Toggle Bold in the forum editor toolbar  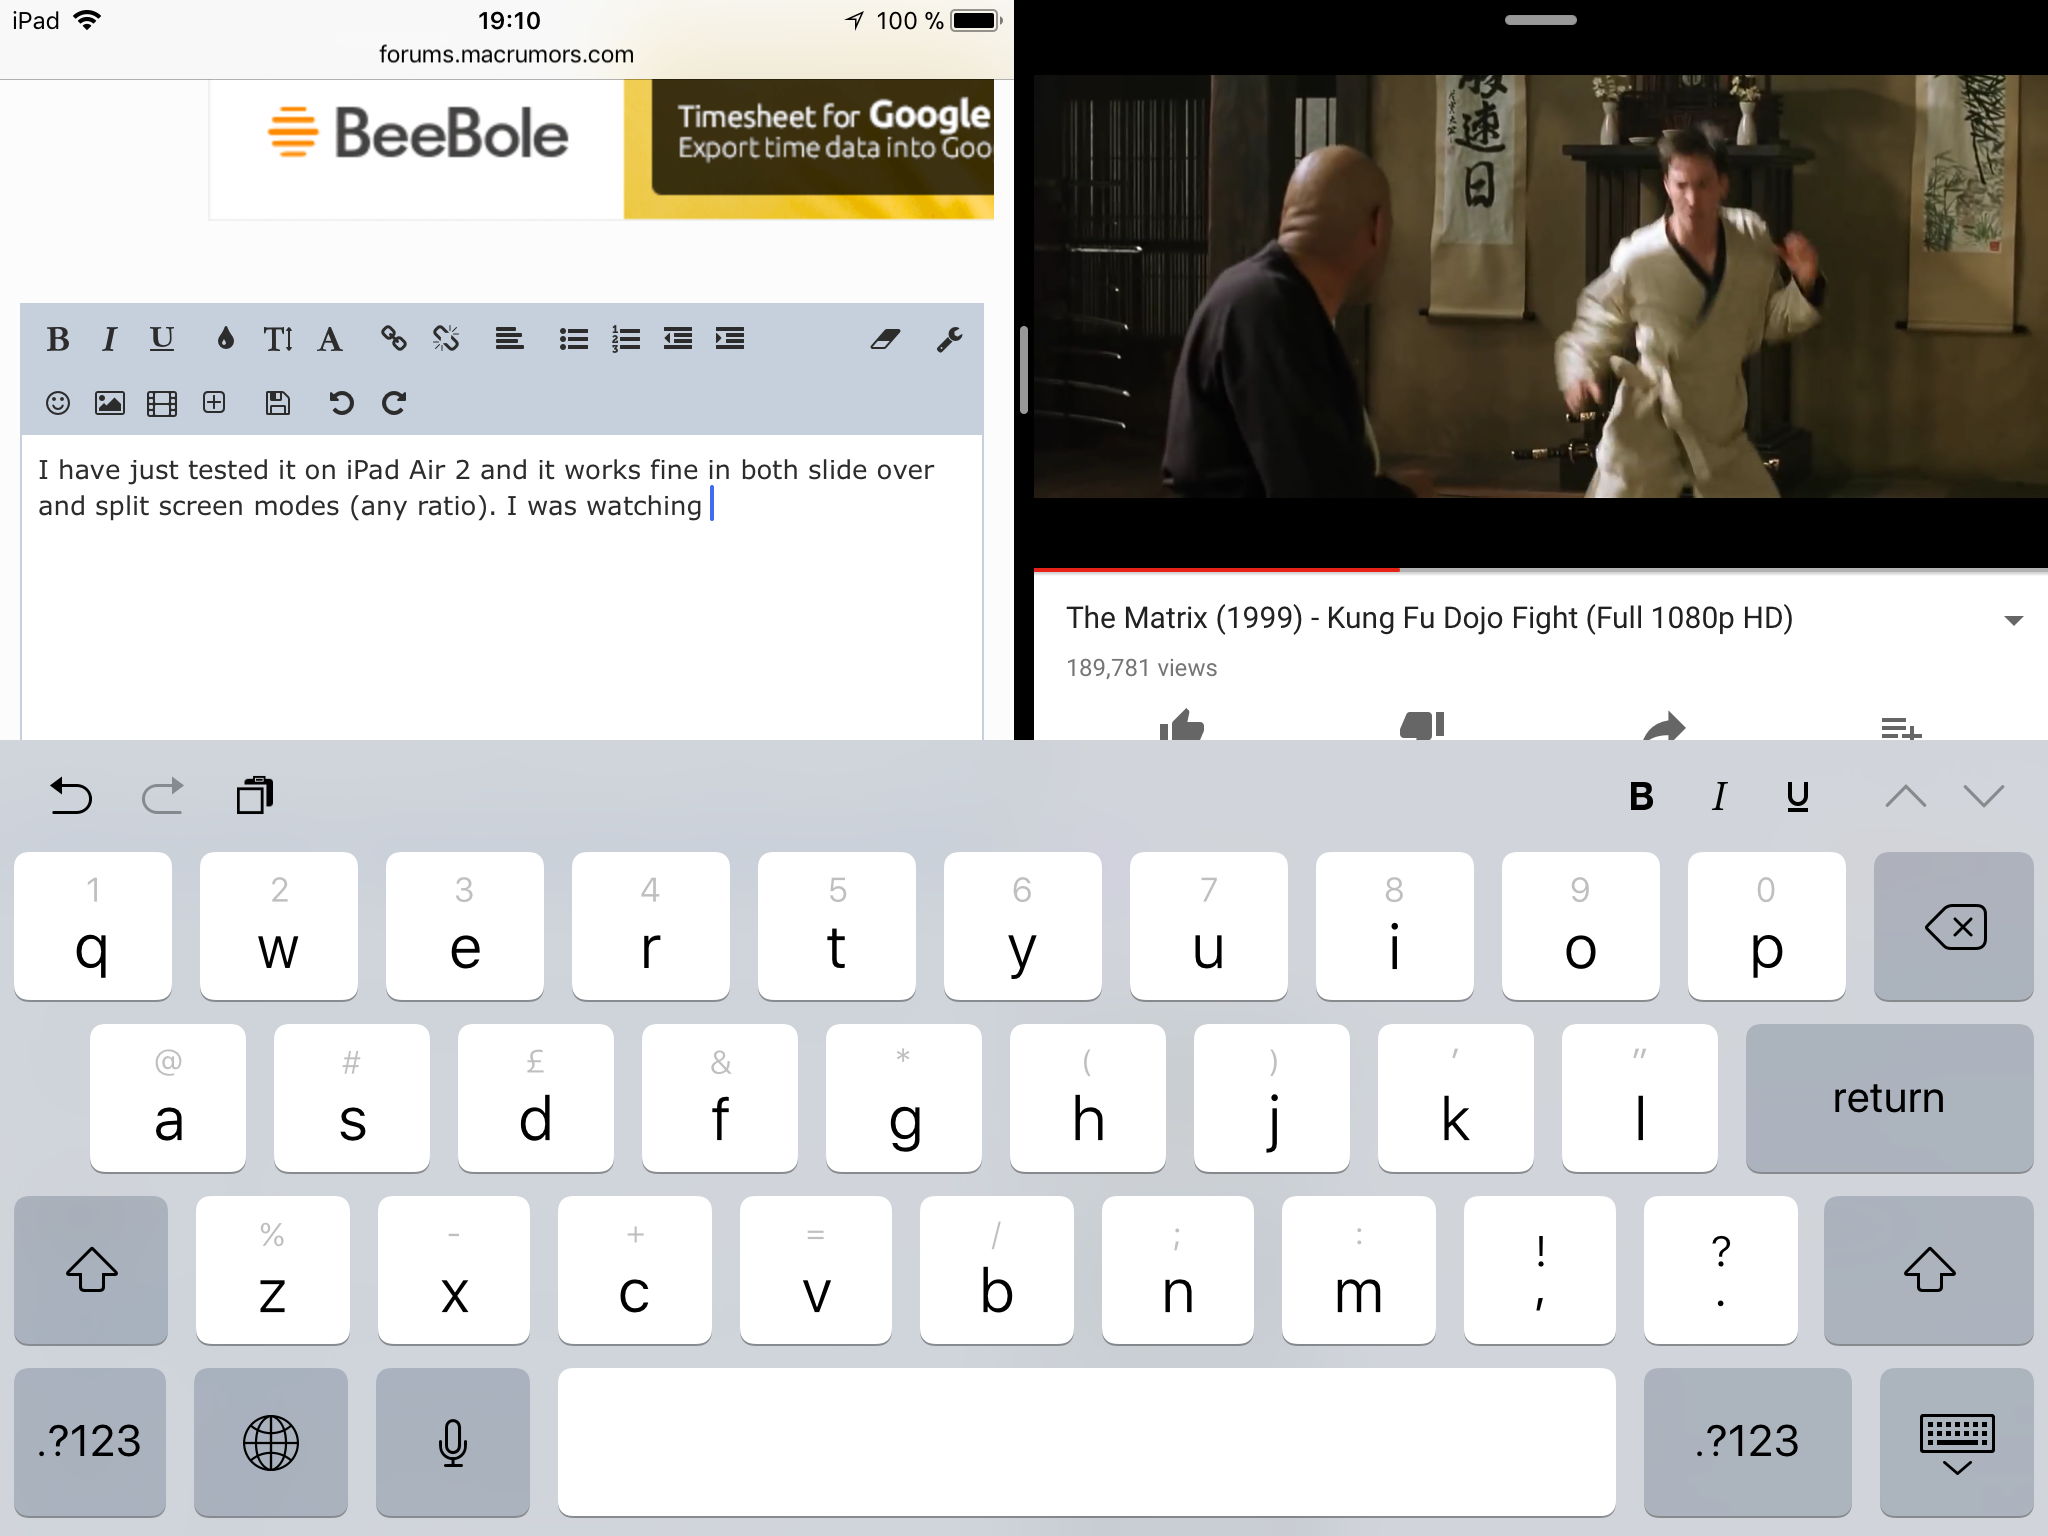pos(58,339)
